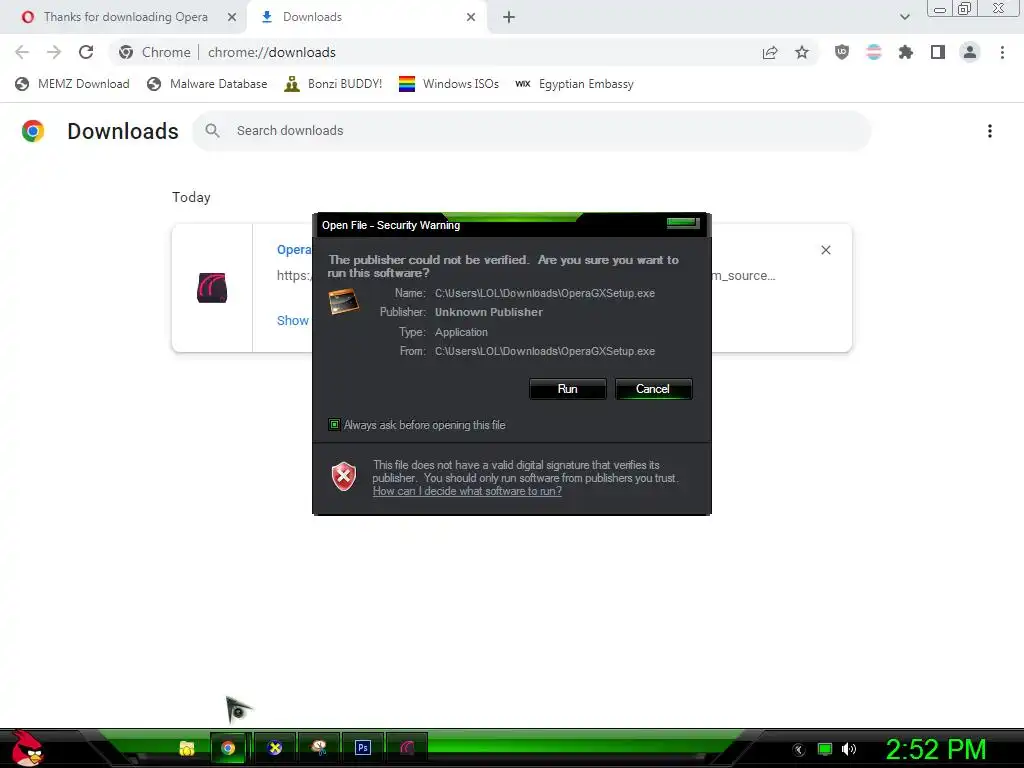Image resolution: width=1024 pixels, height=768 pixels.
Task: Open the Paint taskbar icon
Action: pos(319,748)
